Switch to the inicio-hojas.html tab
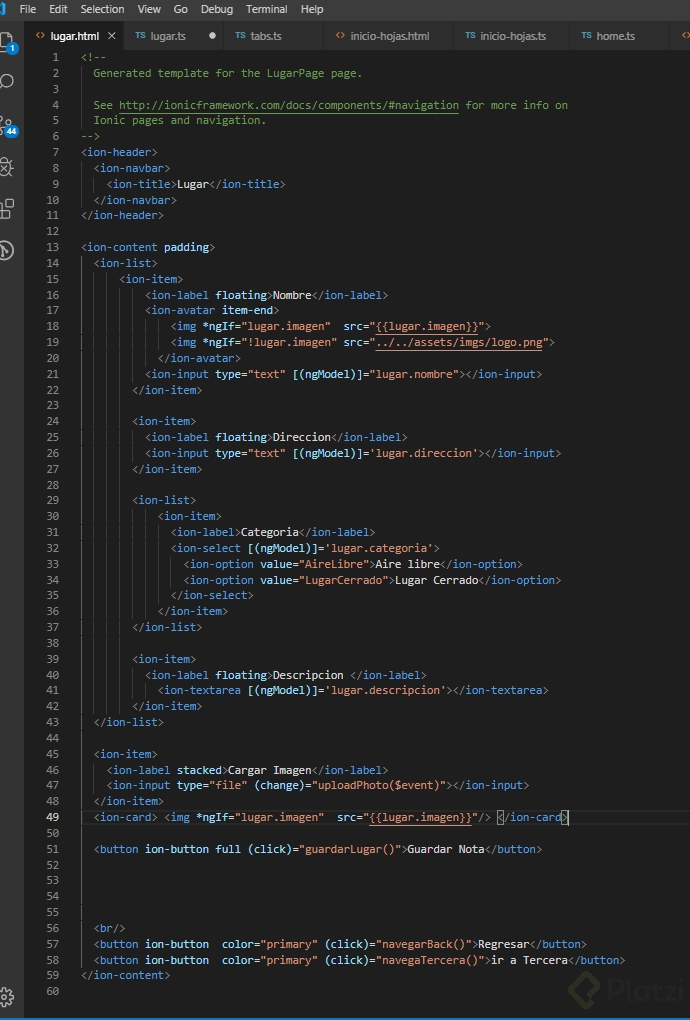Image resolution: width=690 pixels, height=1020 pixels. coord(389,36)
